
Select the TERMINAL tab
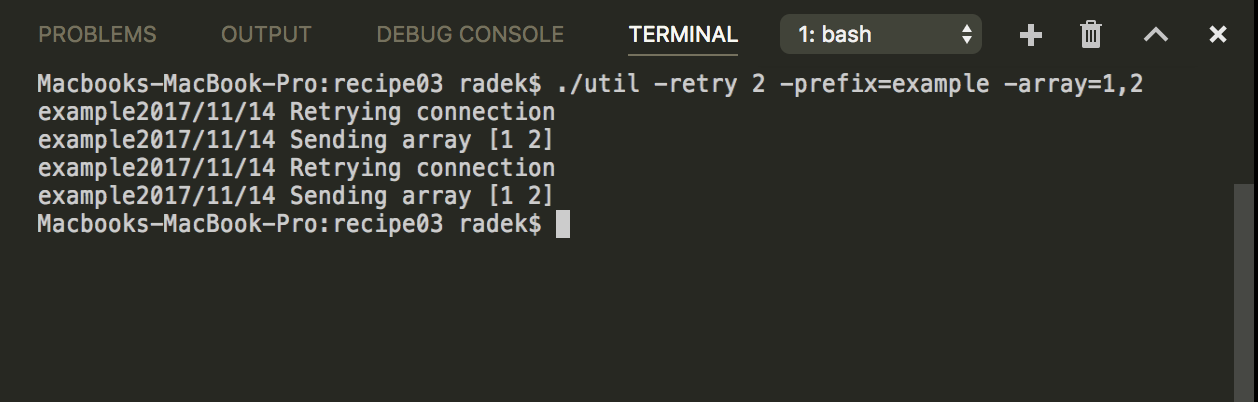[683, 35]
